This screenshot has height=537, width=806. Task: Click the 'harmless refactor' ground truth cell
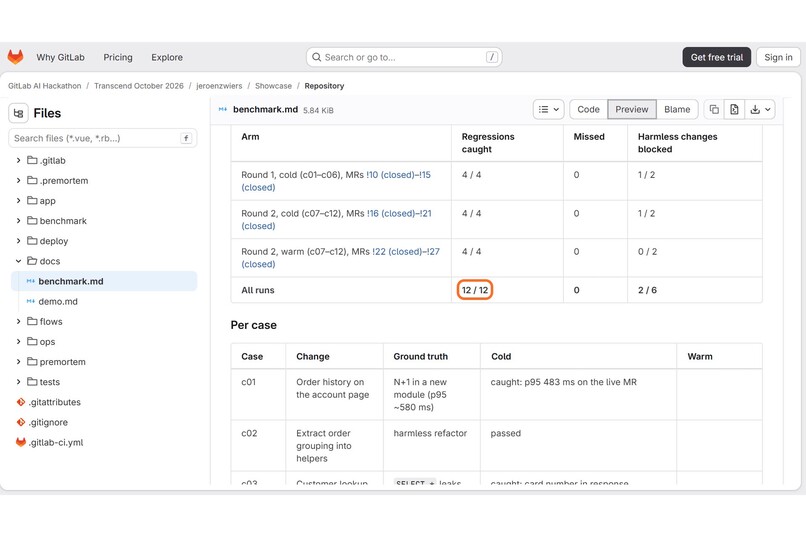coord(430,433)
